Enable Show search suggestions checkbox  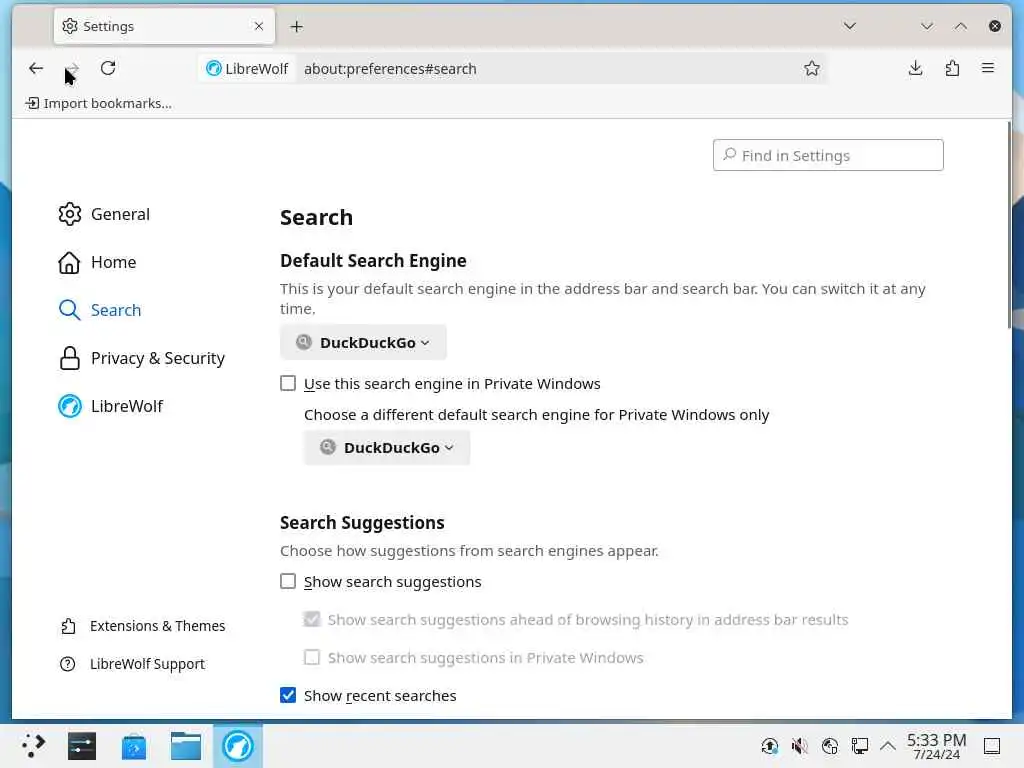pos(288,581)
